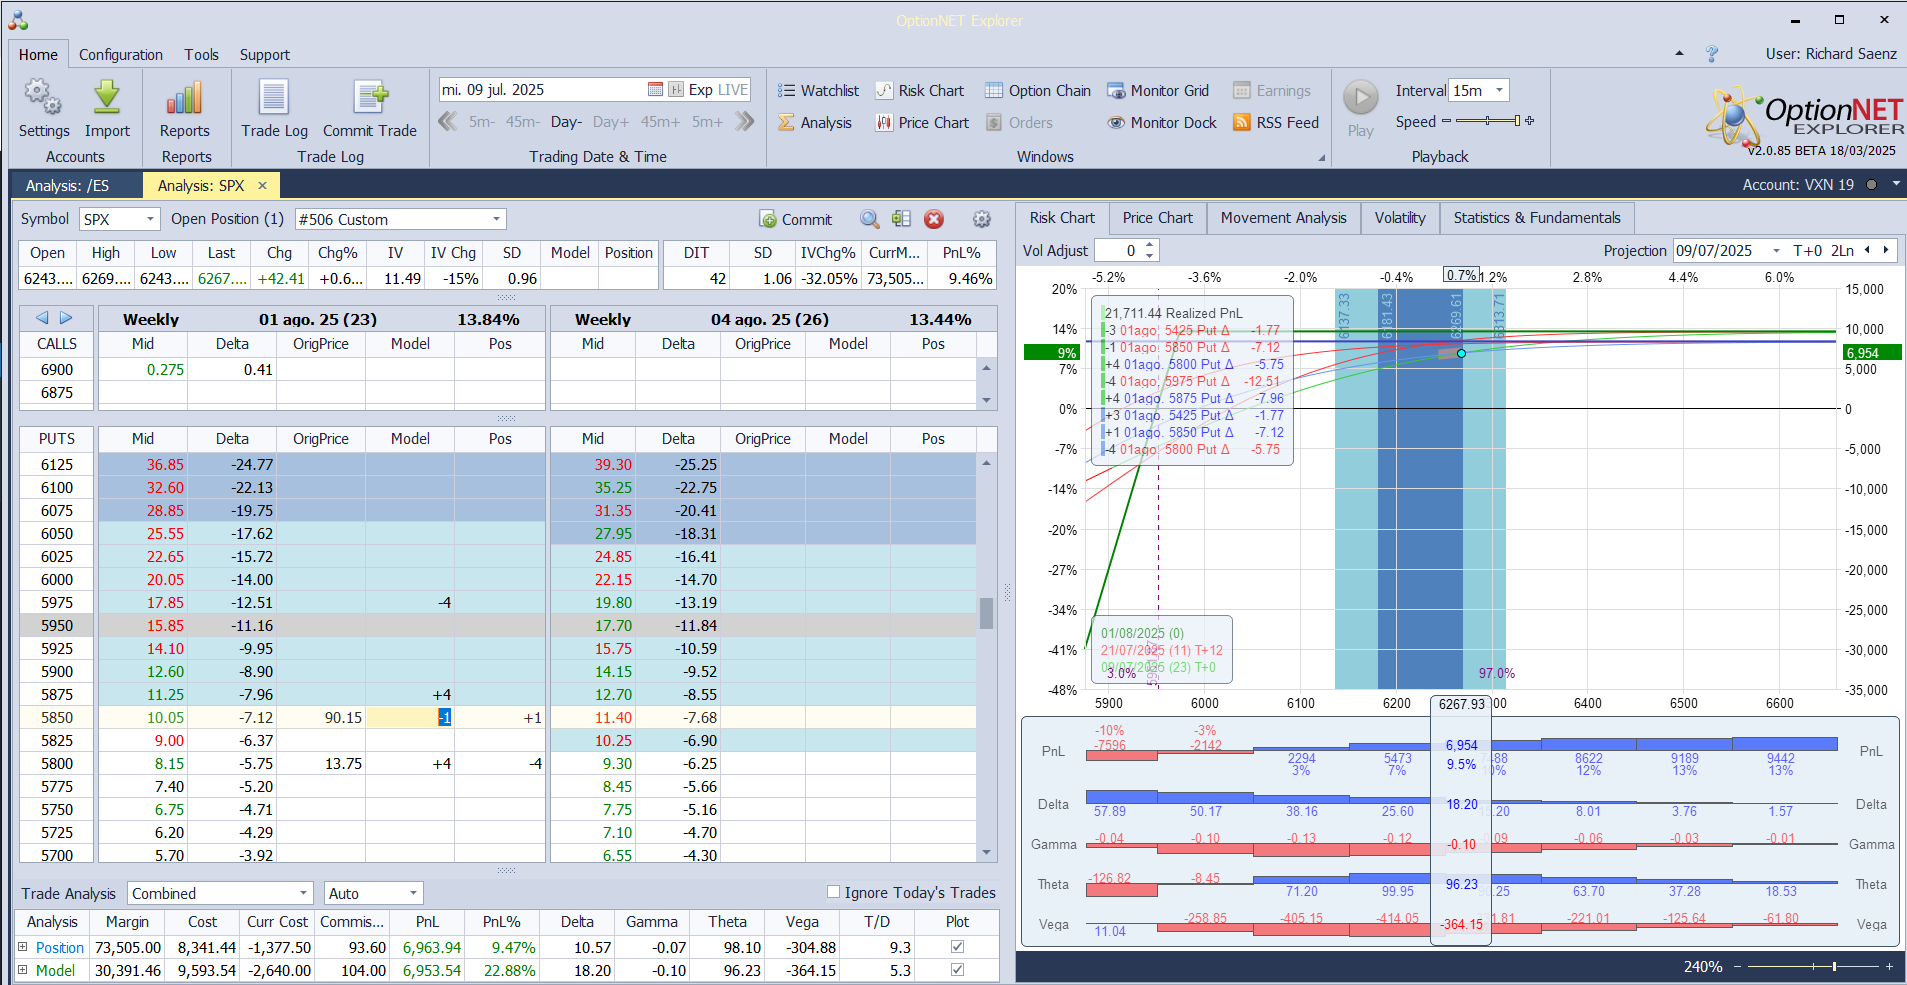The image size is (1907, 985).
Task: Open Price Chart from the Windows group
Action: [922, 123]
